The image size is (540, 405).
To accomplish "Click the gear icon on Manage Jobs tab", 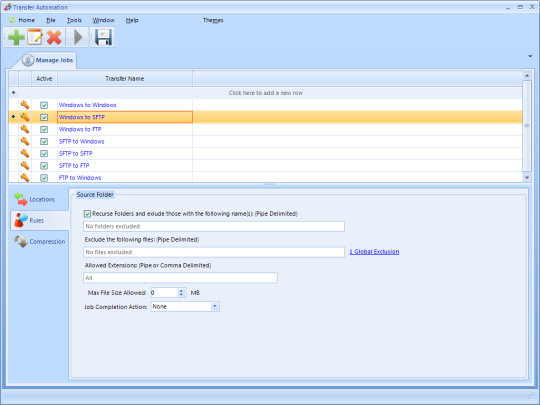I will click(28, 60).
